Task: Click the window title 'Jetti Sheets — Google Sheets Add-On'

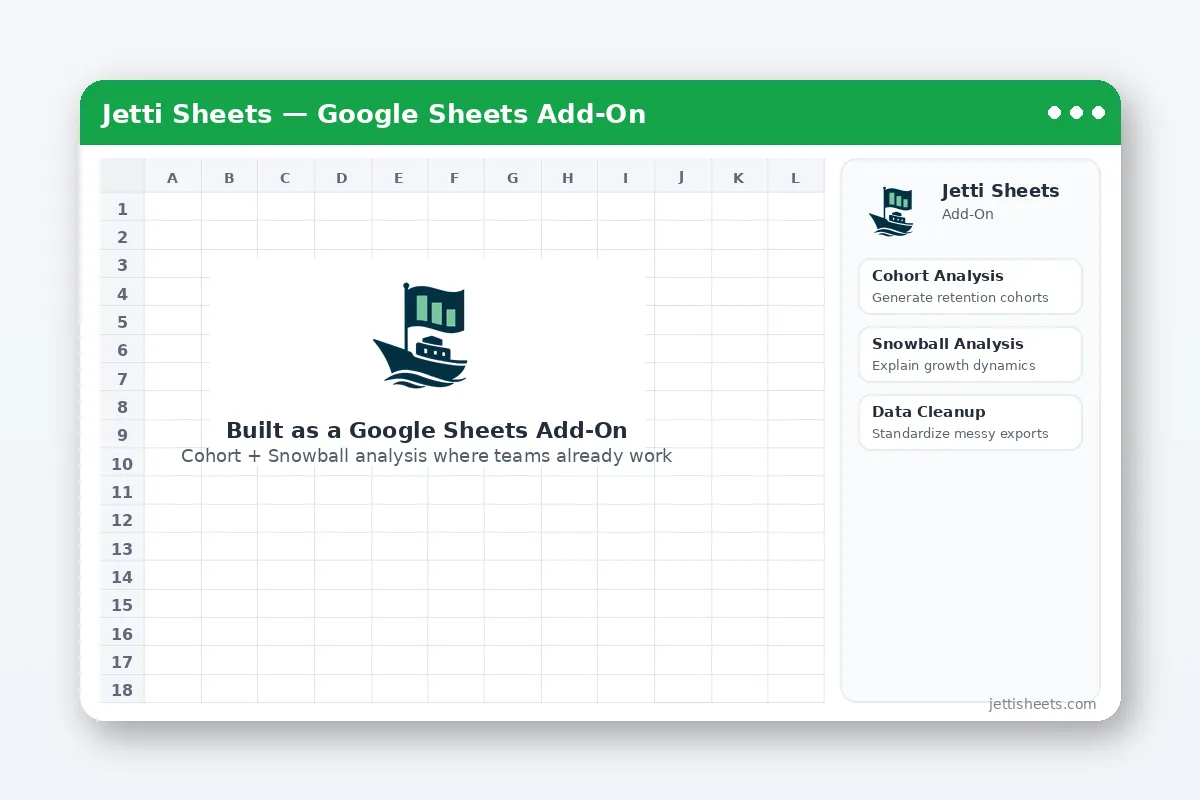Action: [x=374, y=114]
